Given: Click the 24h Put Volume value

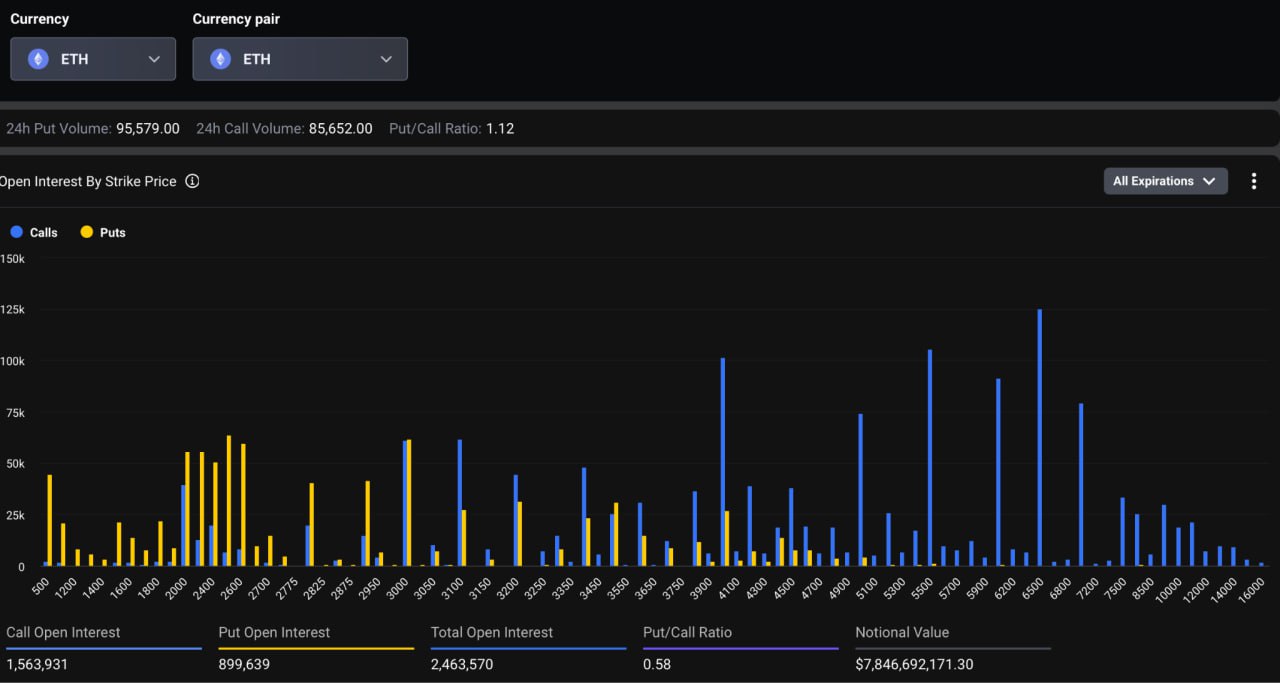Looking at the screenshot, I should (x=148, y=128).
